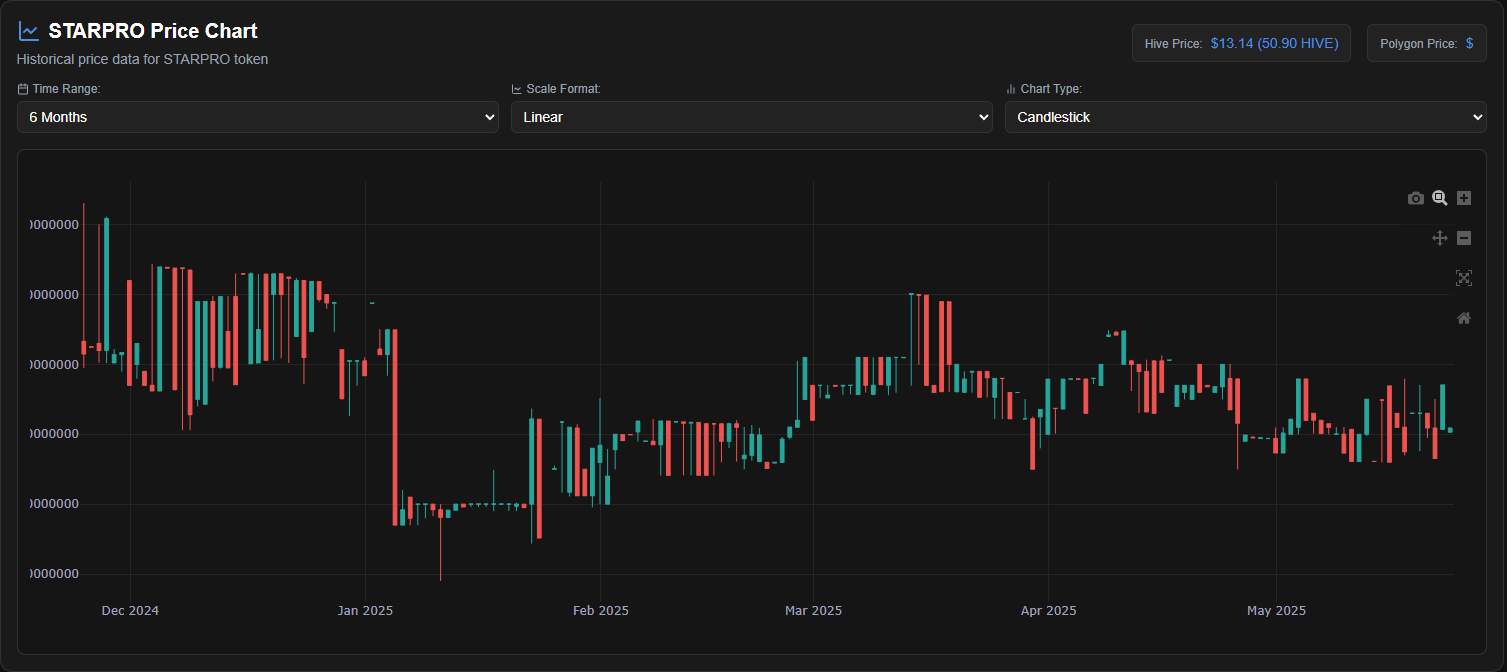This screenshot has height=672, width=1507.
Task: Download chart as PNG camera icon
Action: coord(1415,198)
